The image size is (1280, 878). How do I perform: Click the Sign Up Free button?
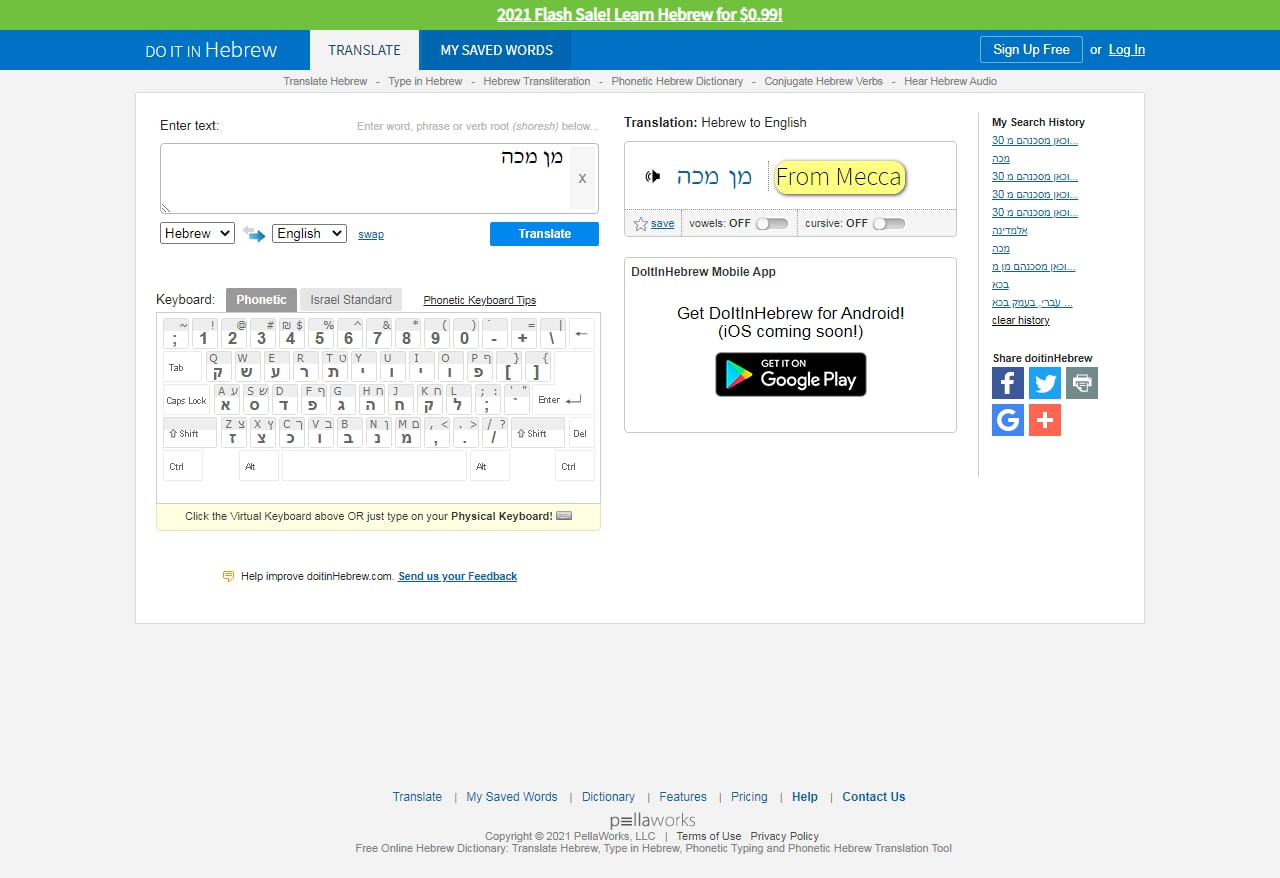(x=1031, y=50)
